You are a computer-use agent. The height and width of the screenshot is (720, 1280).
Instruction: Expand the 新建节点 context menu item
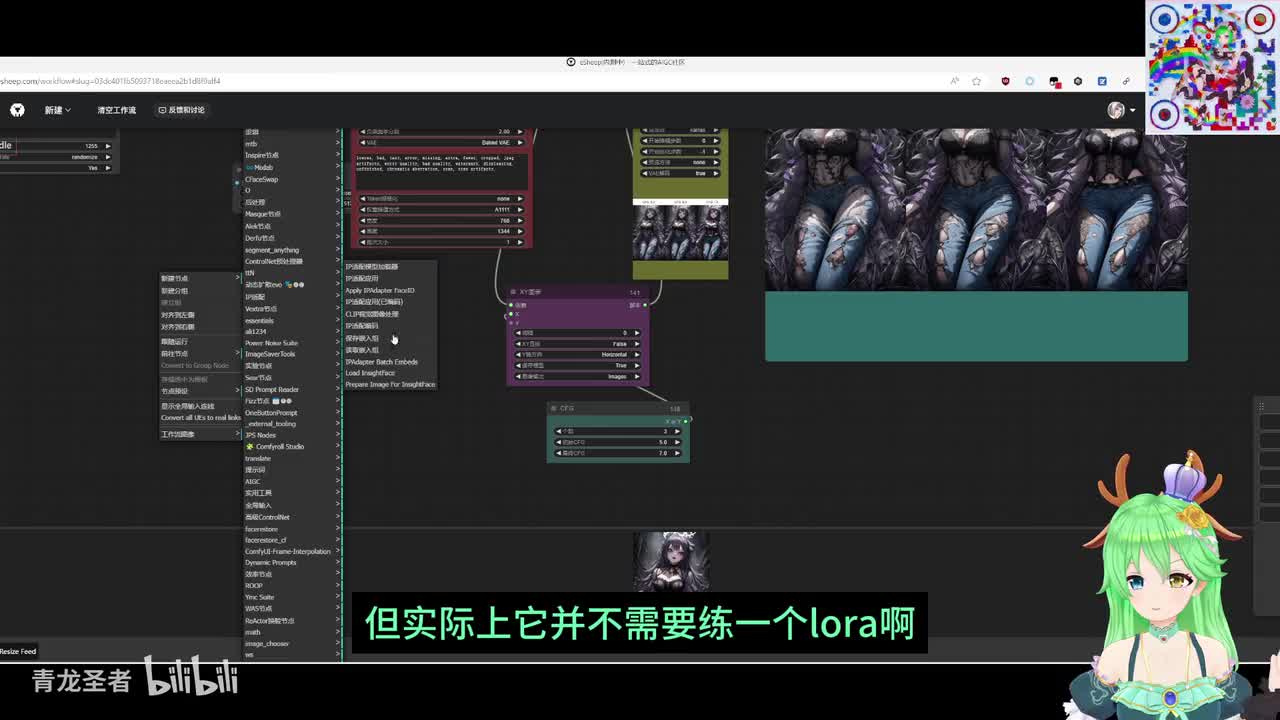(x=175, y=279)
